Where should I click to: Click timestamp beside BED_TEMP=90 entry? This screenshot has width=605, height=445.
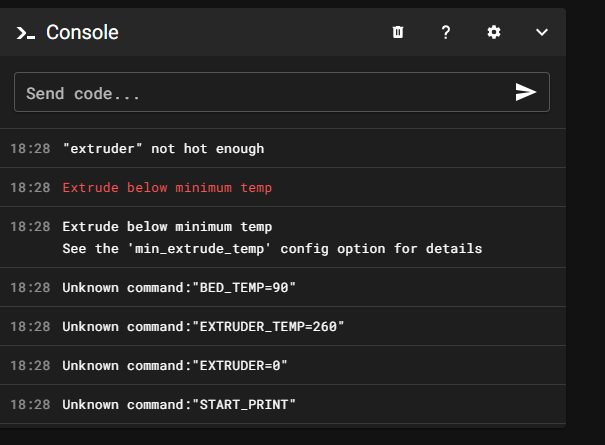click(x=30, y=287)
